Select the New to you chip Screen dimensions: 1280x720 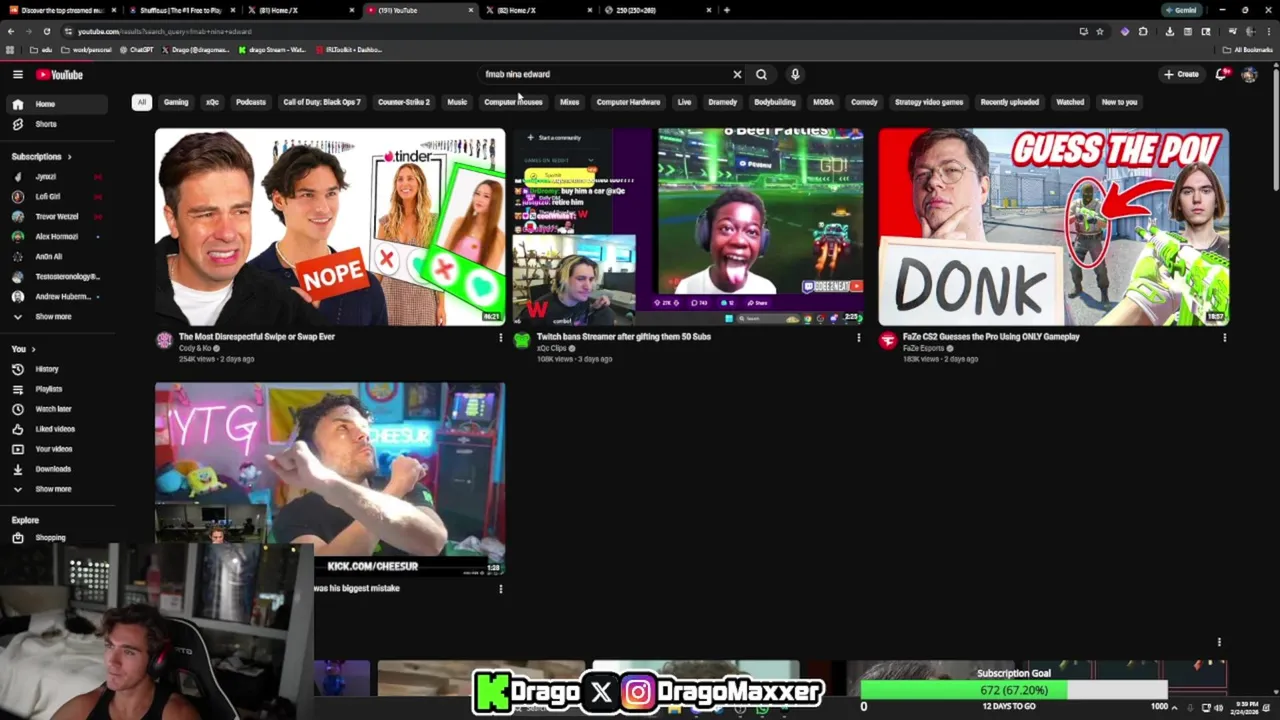1119,102
